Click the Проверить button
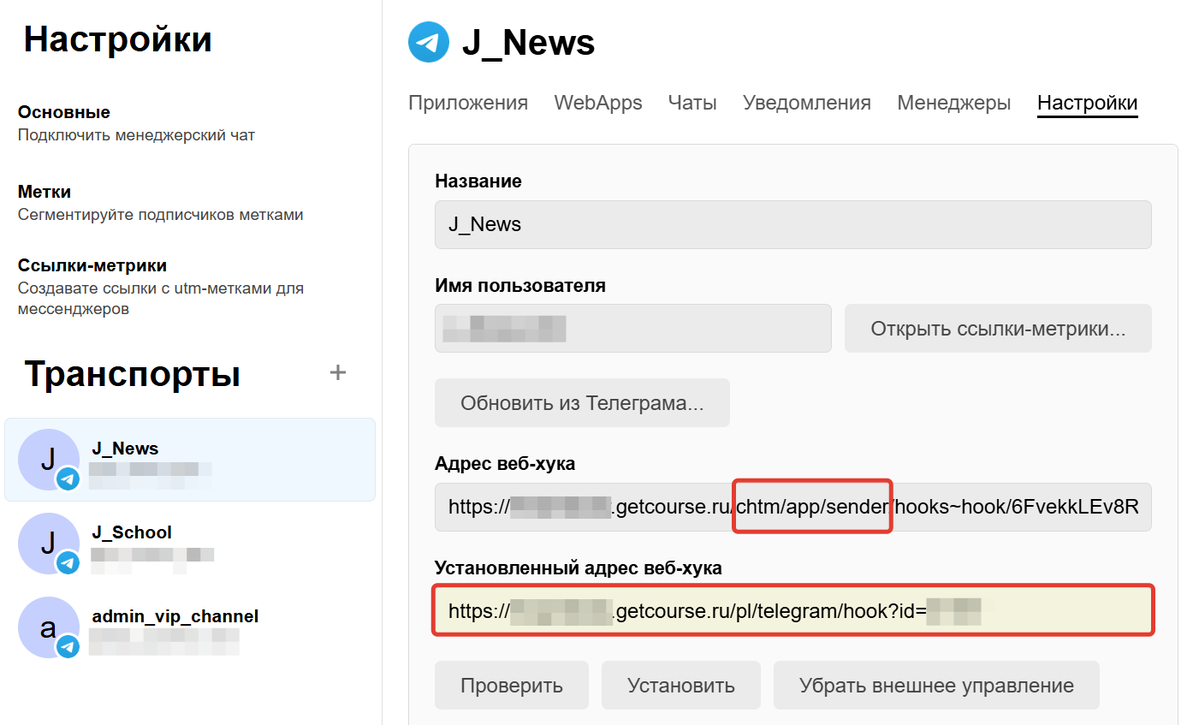Screen dimensions: 1199x725 (x=512, y=685)
